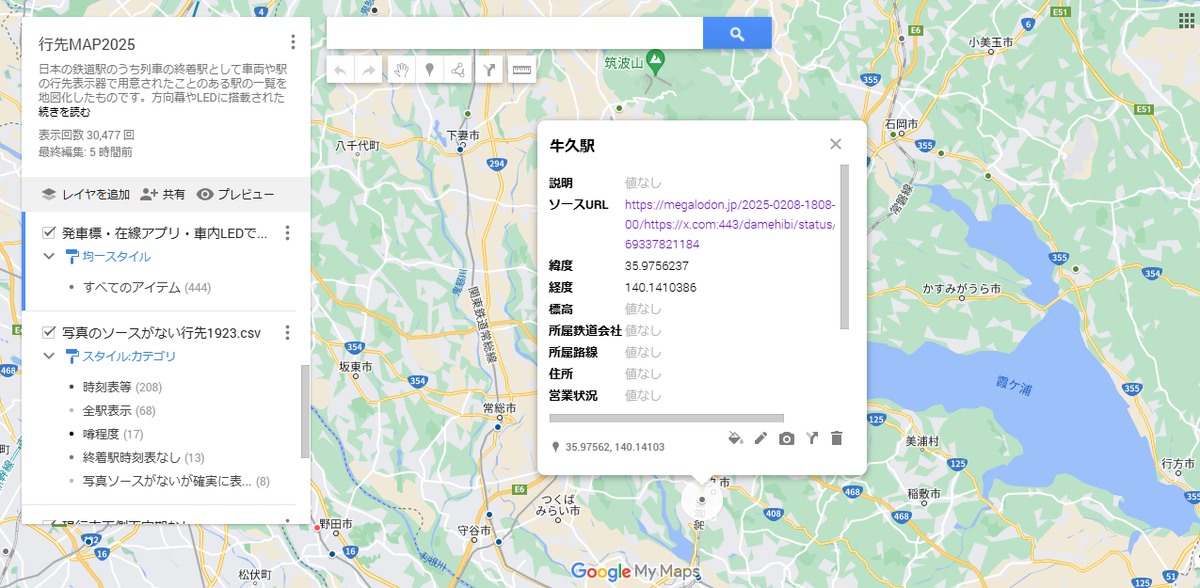This screenshot has width=1200, height=588.
Task: Expand the 終着駅時刻表なし (13) category
Action: click(x=143, y=458)
